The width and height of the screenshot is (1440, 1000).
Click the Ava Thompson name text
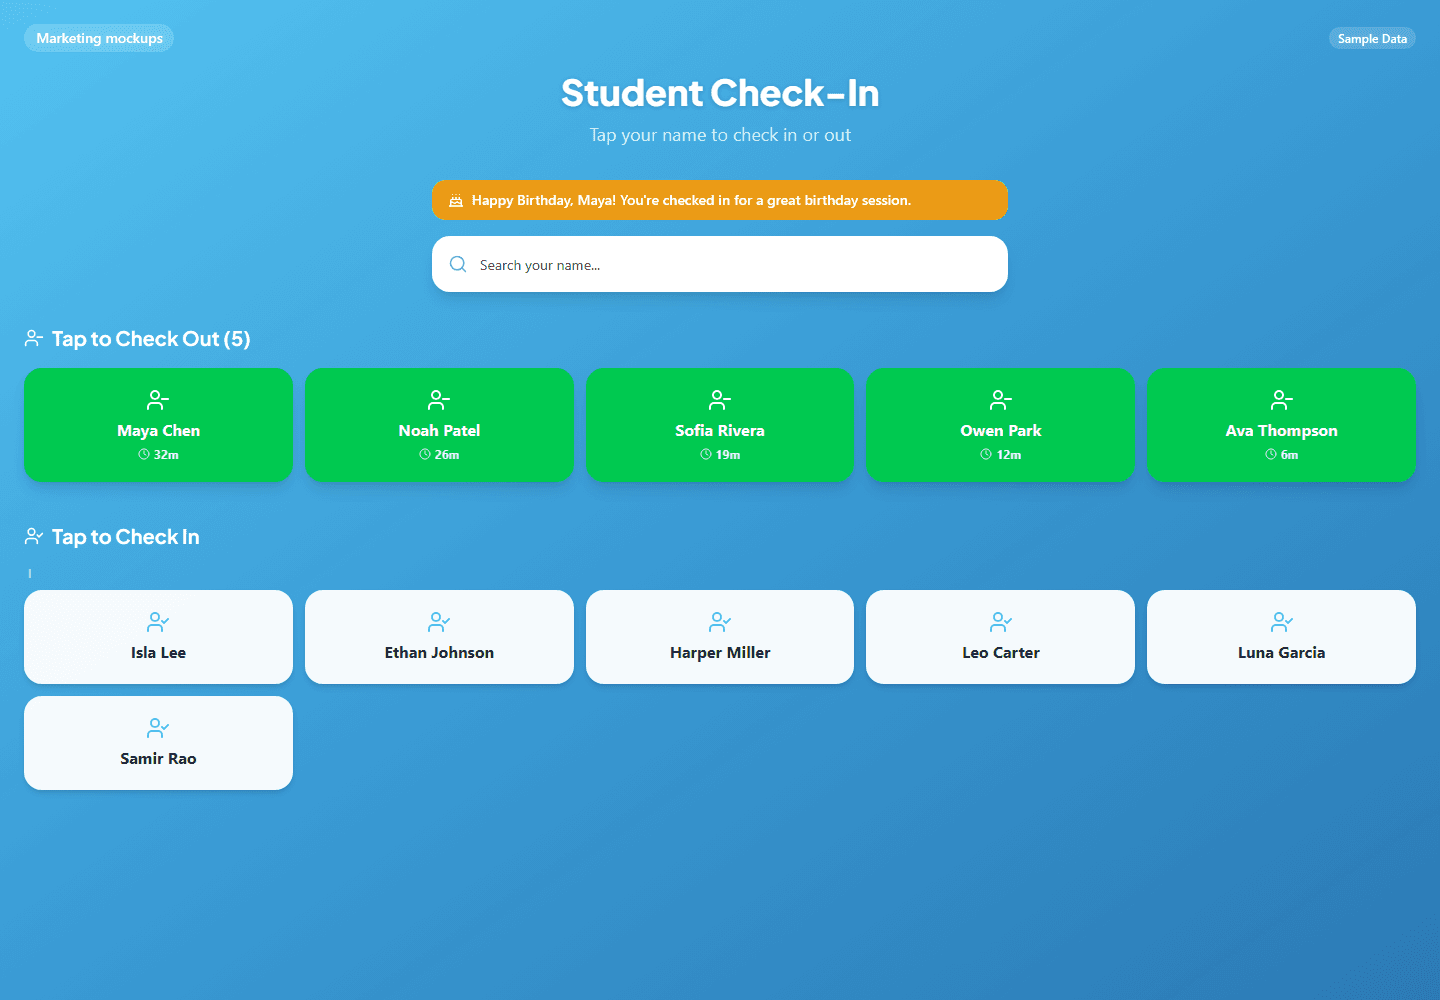(x=1281, y=431)
